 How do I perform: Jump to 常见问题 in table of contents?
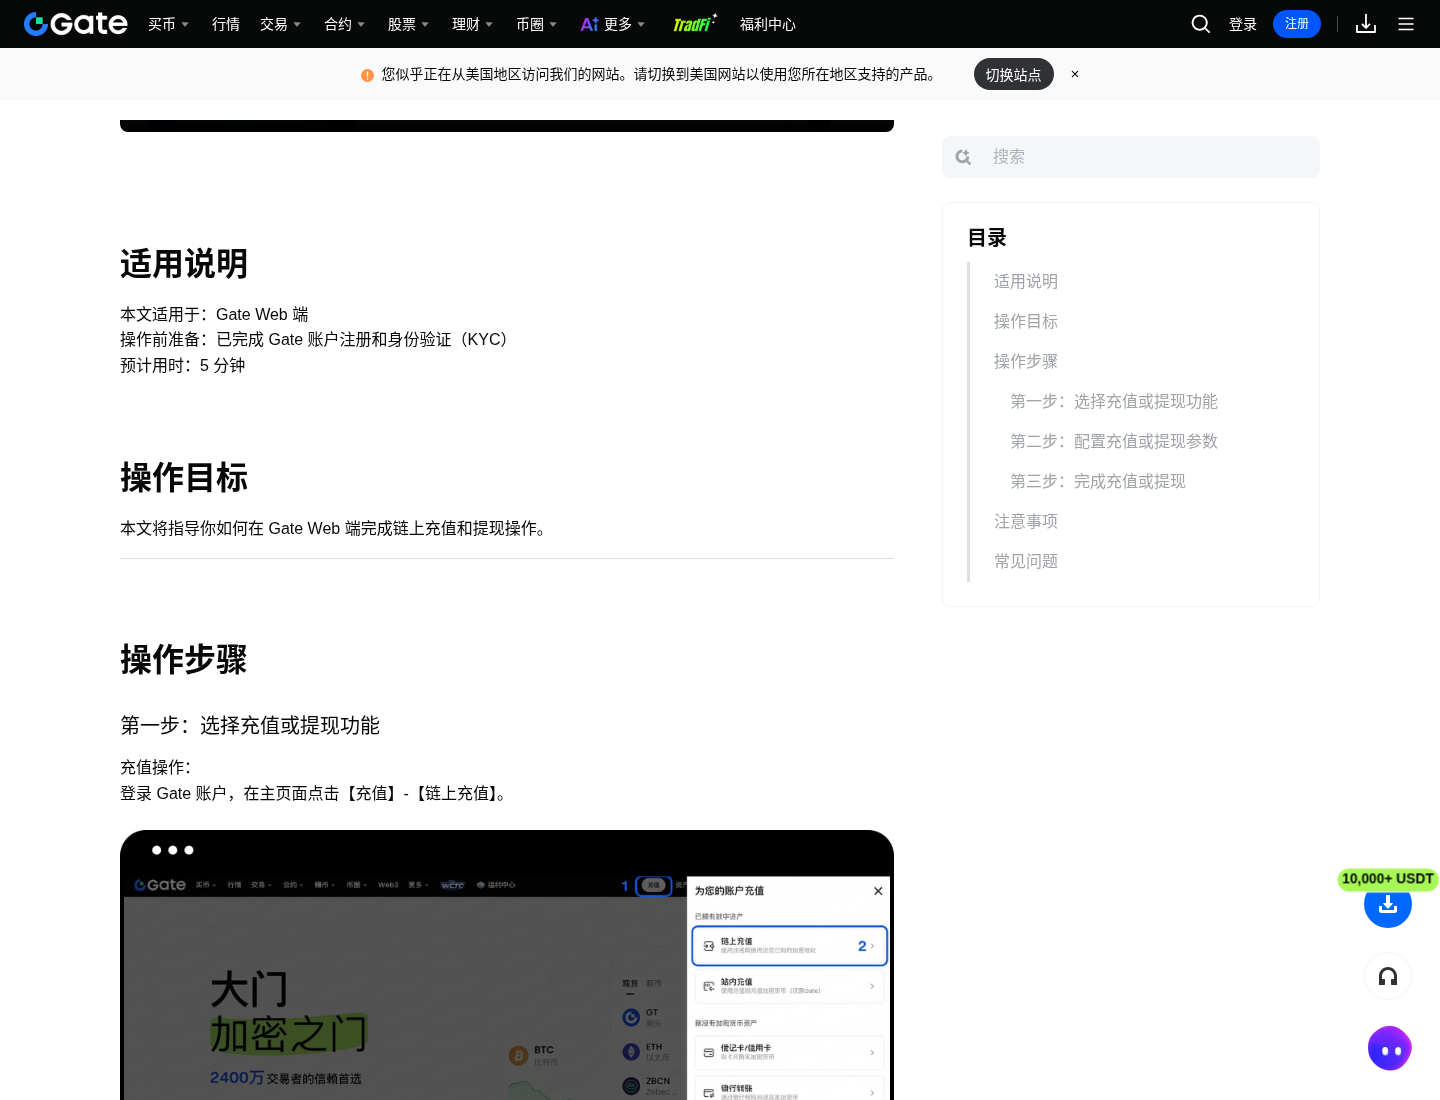1026,562
